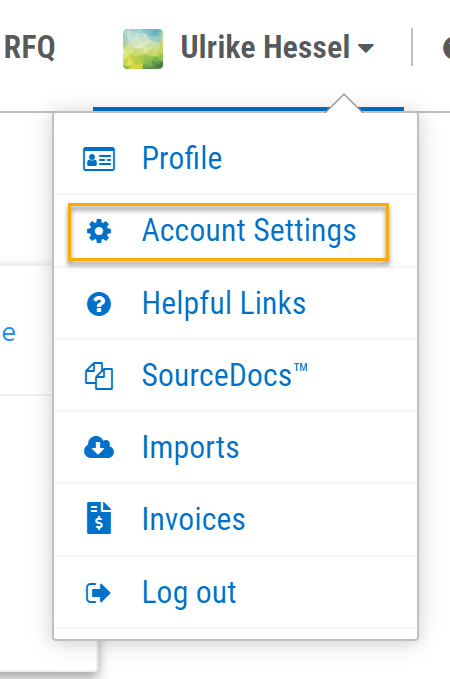Click the RFQ navigation item

[29, 48]
